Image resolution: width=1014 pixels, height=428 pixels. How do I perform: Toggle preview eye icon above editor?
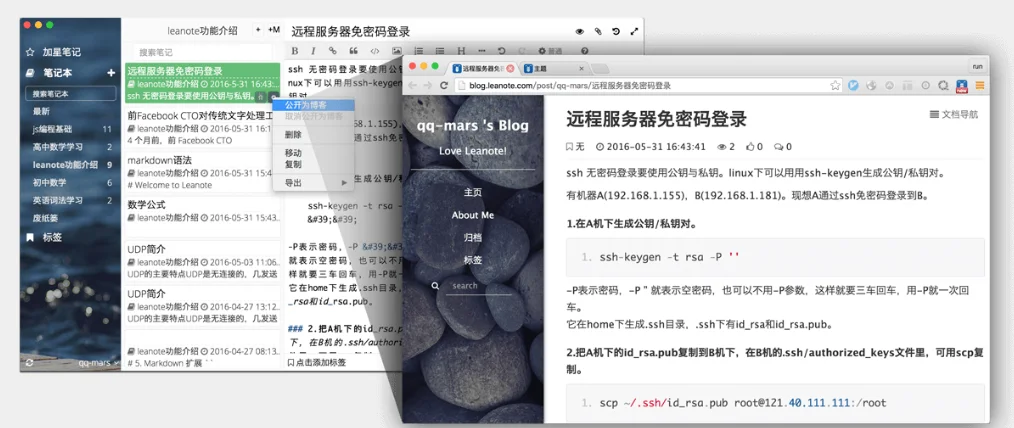click(580, 31)
